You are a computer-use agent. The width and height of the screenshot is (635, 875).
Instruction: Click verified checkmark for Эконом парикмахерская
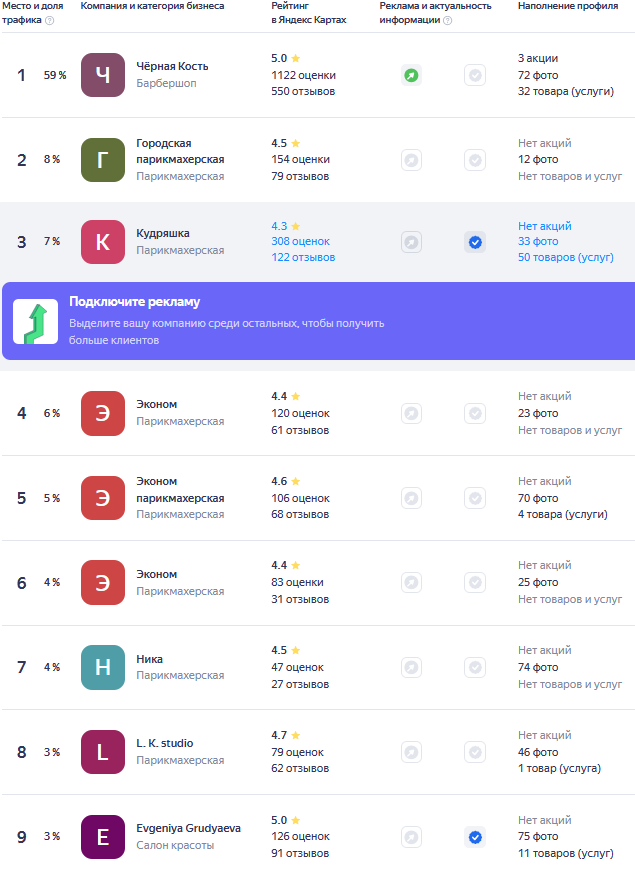pos(475,498)
